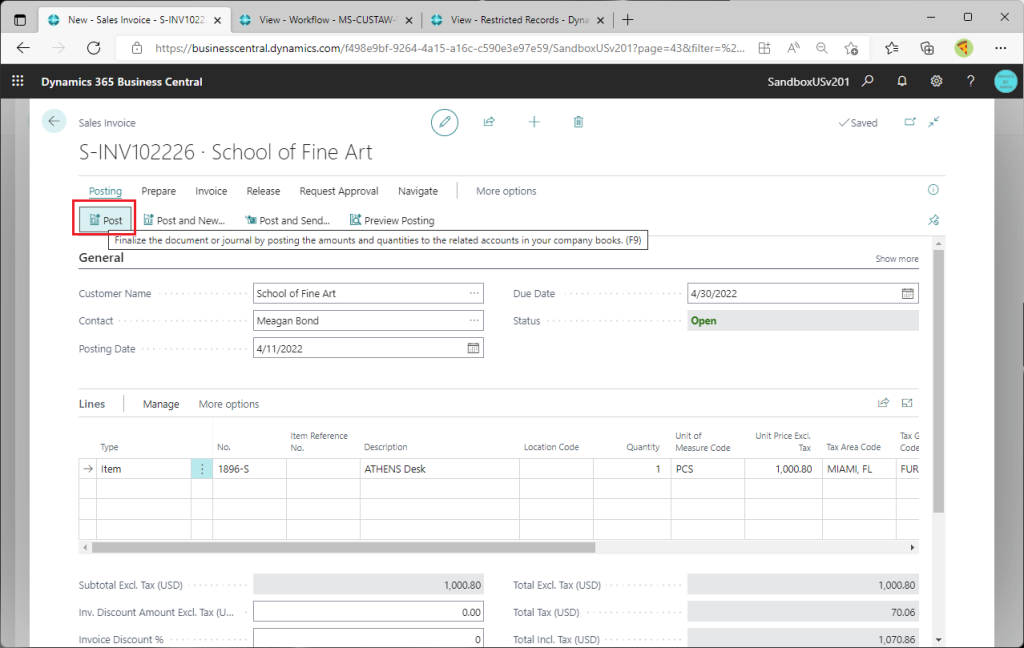Add page to browser favorites
This screenshot has width=1024, height=648.
851,48
